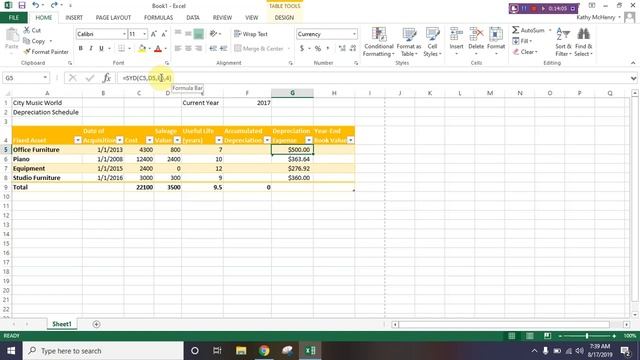Image resolution: width=640 pixels, height=360 pixels.
Task: Switch to the FORMULAS tab
Action: (158, 18)
